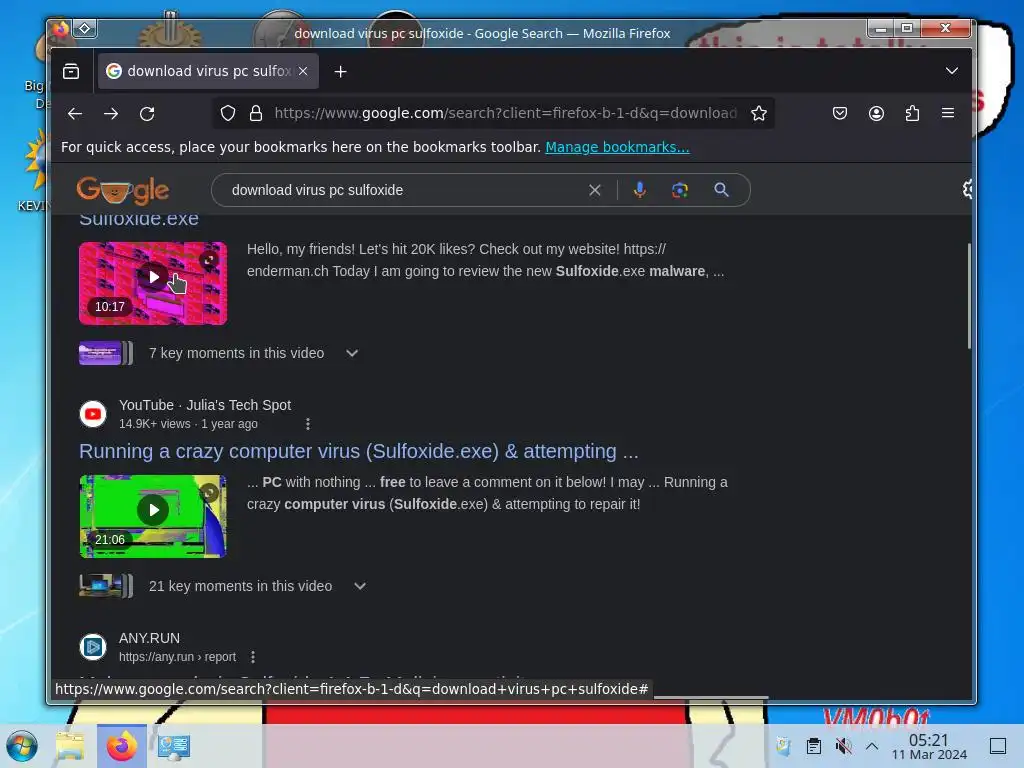Open the Windows Start button
Viewport: 1024px width, 768px height.
(22, 746)
